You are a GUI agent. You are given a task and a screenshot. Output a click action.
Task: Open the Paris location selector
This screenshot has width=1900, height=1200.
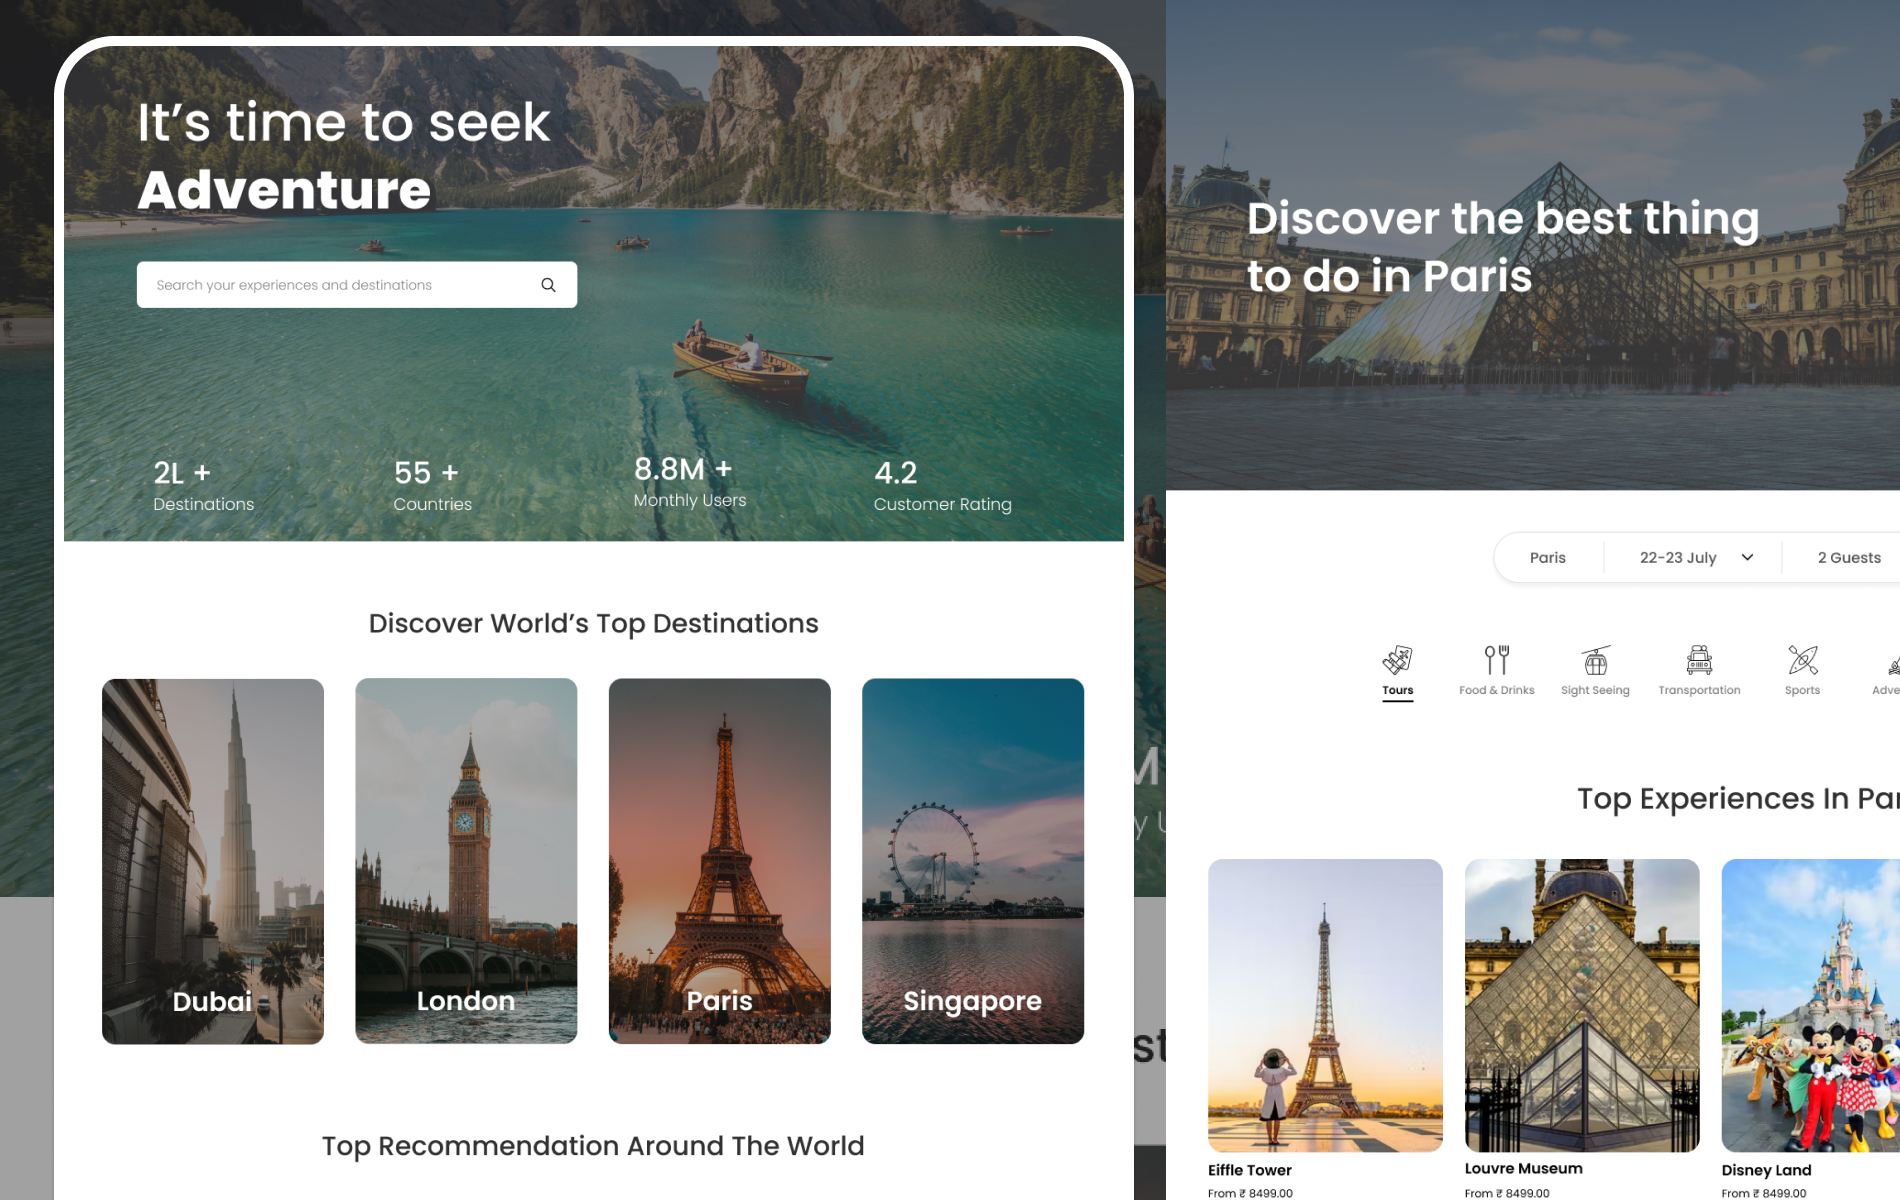[1548, 557]
